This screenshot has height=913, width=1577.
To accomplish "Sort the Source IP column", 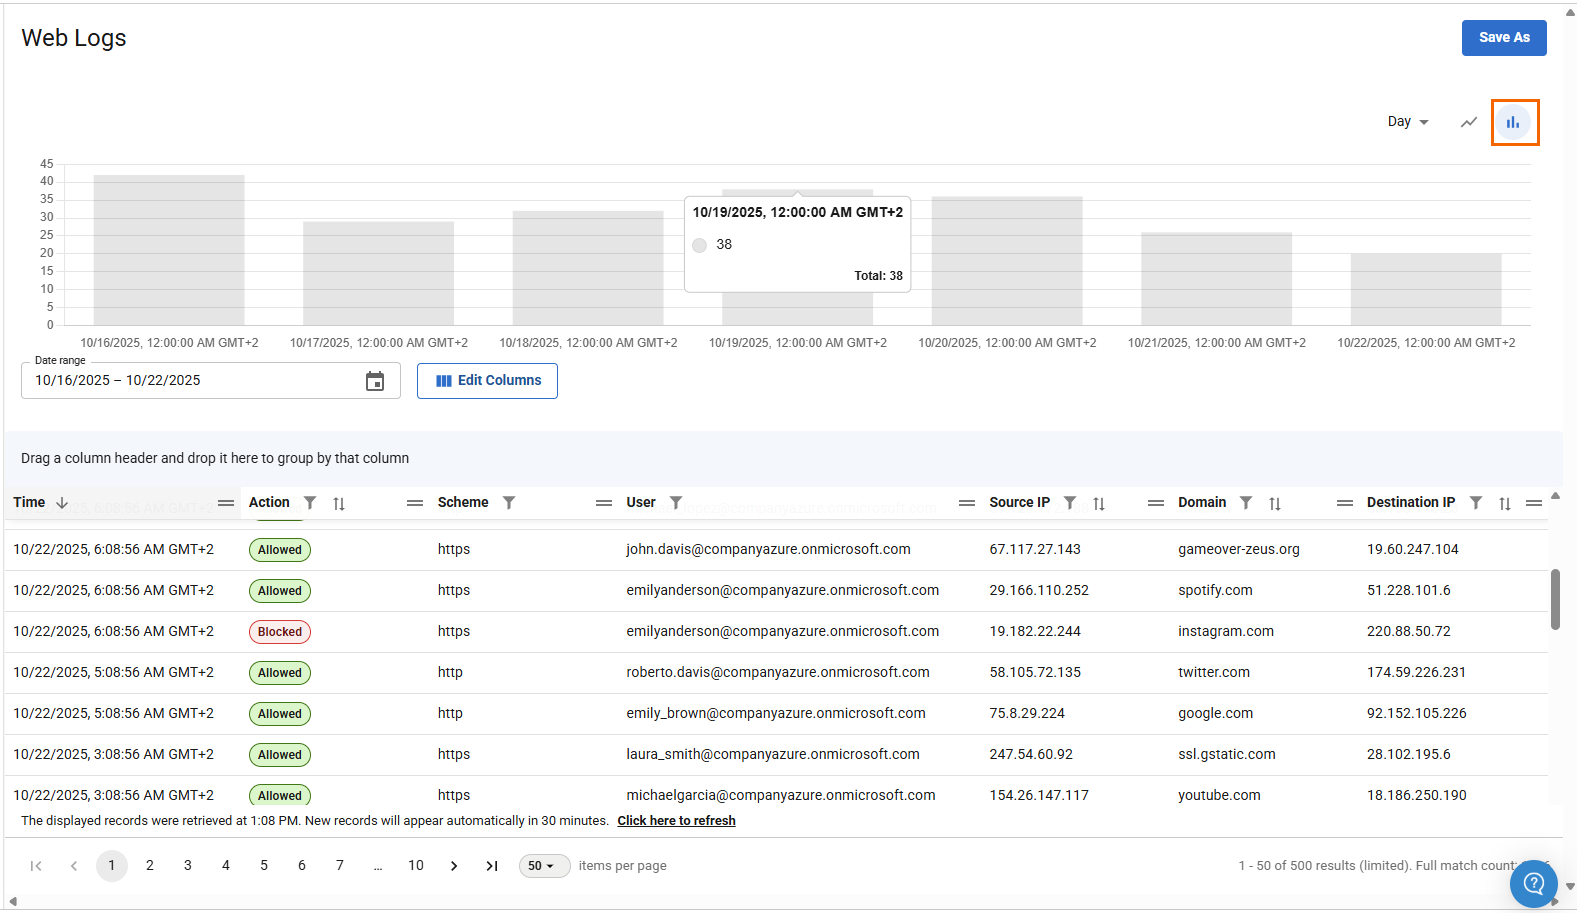I will [1099, 504].
